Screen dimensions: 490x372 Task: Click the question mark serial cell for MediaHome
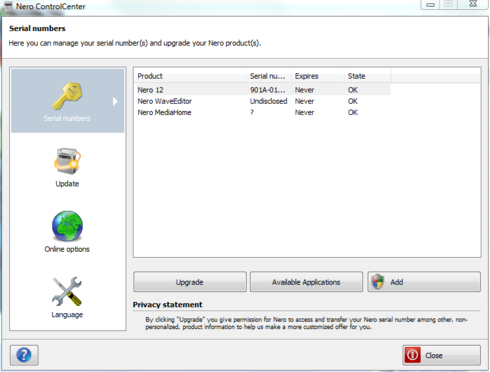point(252,112)
